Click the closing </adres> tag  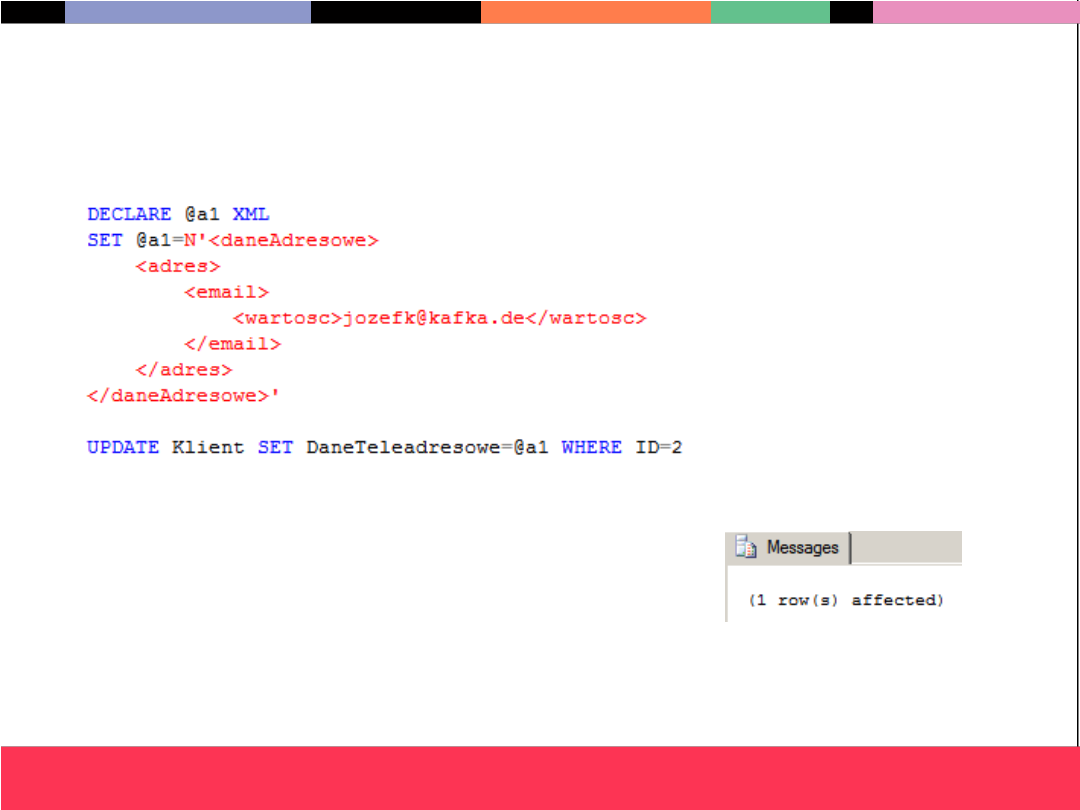[x=183, y=370]
